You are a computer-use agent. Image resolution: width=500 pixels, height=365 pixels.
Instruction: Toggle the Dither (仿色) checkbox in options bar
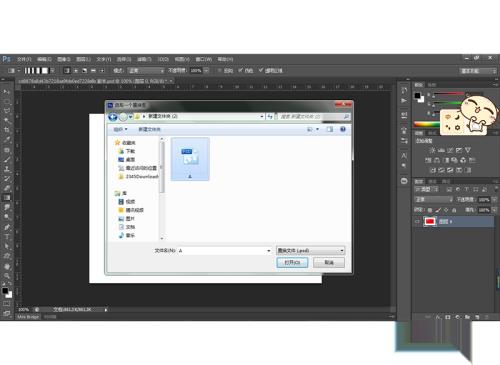coord(240,70)
